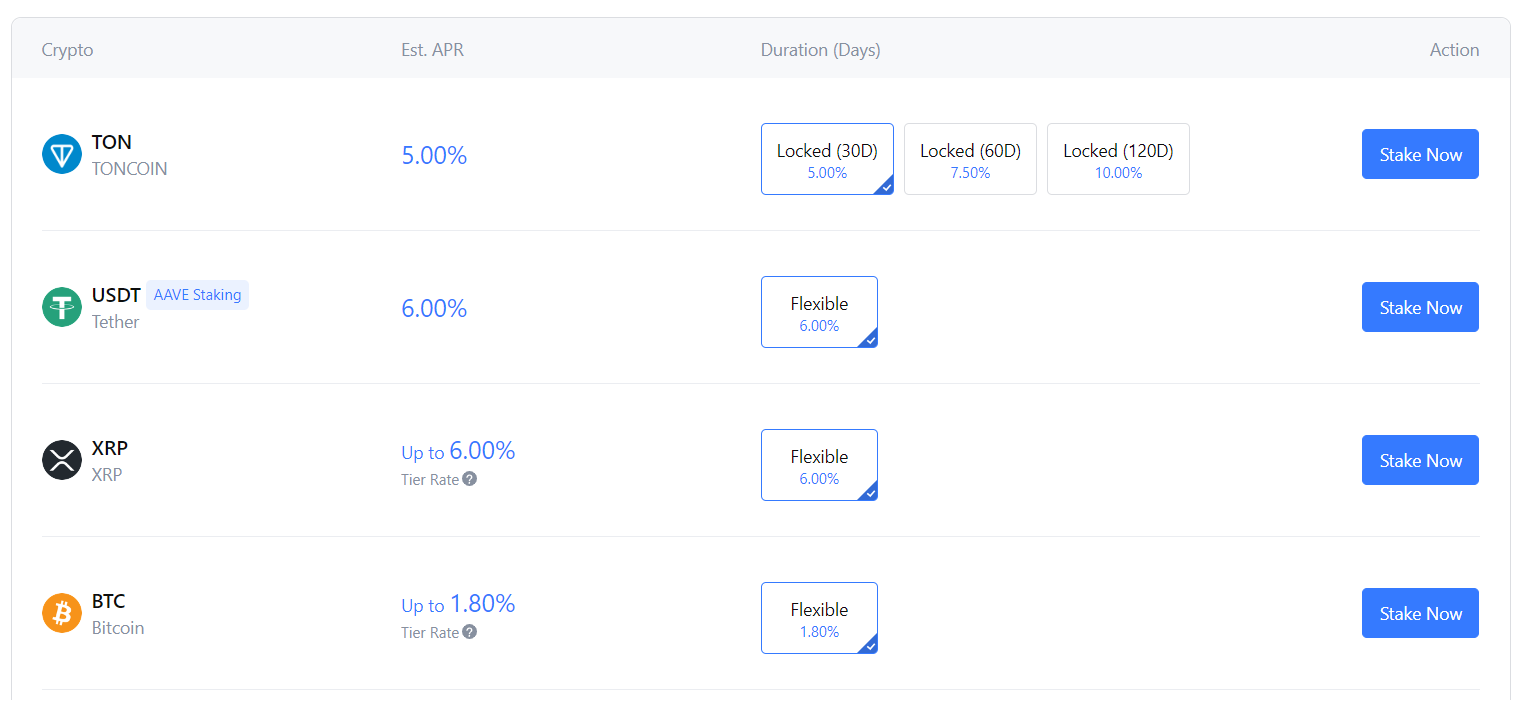Select TON Locked (30D) duration option
1524x702 pixels.
point(827,159)
